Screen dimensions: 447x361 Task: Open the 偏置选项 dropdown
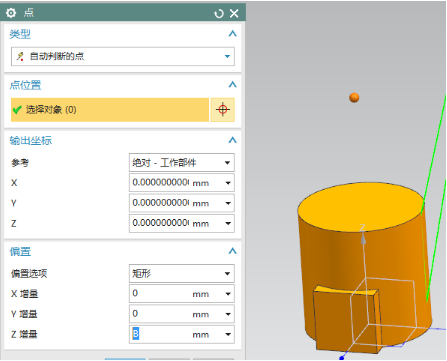pos(182,274)
